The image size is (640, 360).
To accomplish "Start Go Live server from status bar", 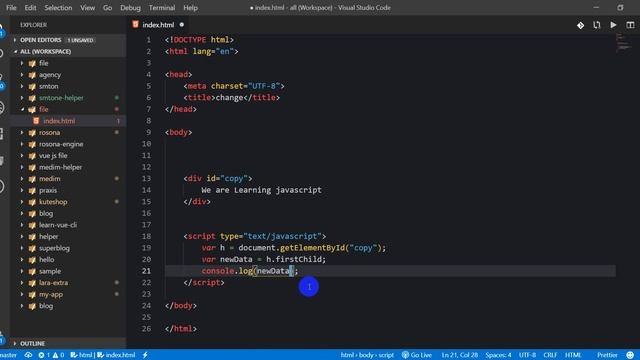I will [x=417, y=355].
